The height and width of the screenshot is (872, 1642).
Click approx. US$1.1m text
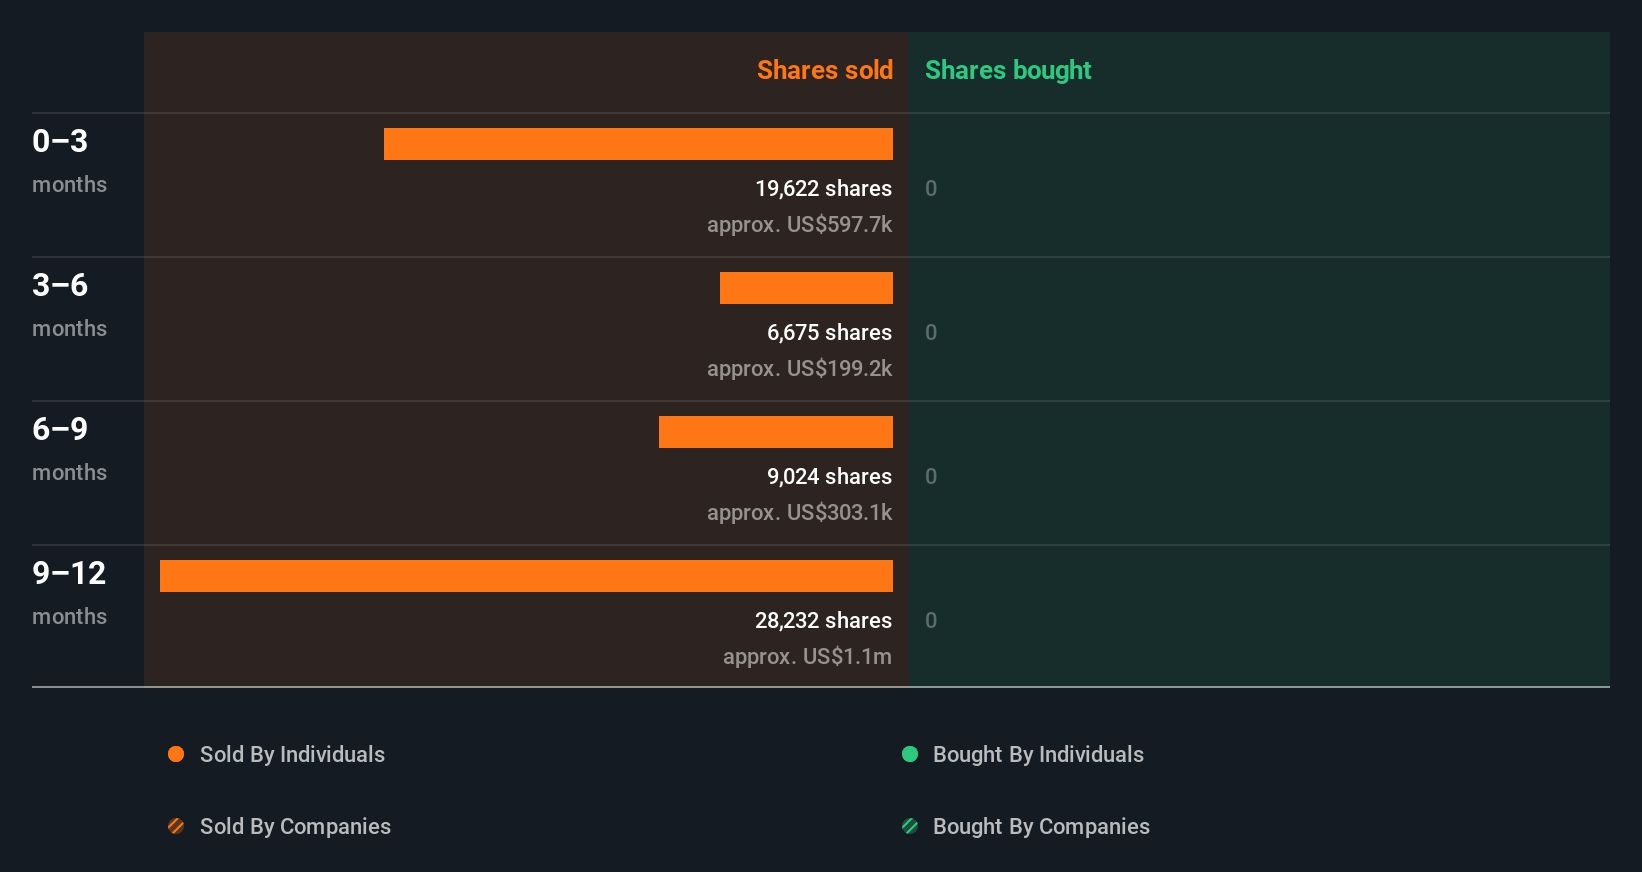tap(807, 656)
